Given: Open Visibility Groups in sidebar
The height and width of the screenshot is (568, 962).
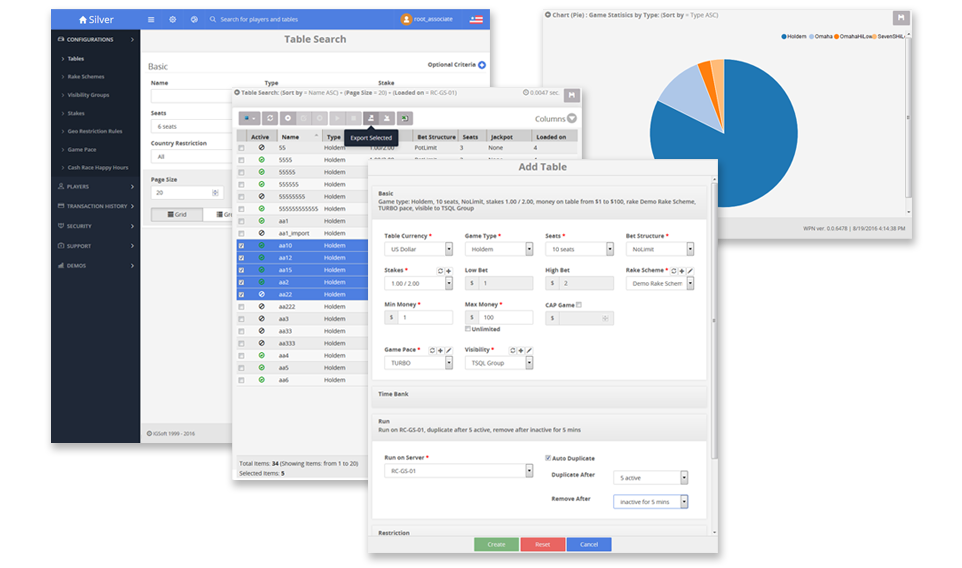Looking at the screenshot, I should [88, 95].
